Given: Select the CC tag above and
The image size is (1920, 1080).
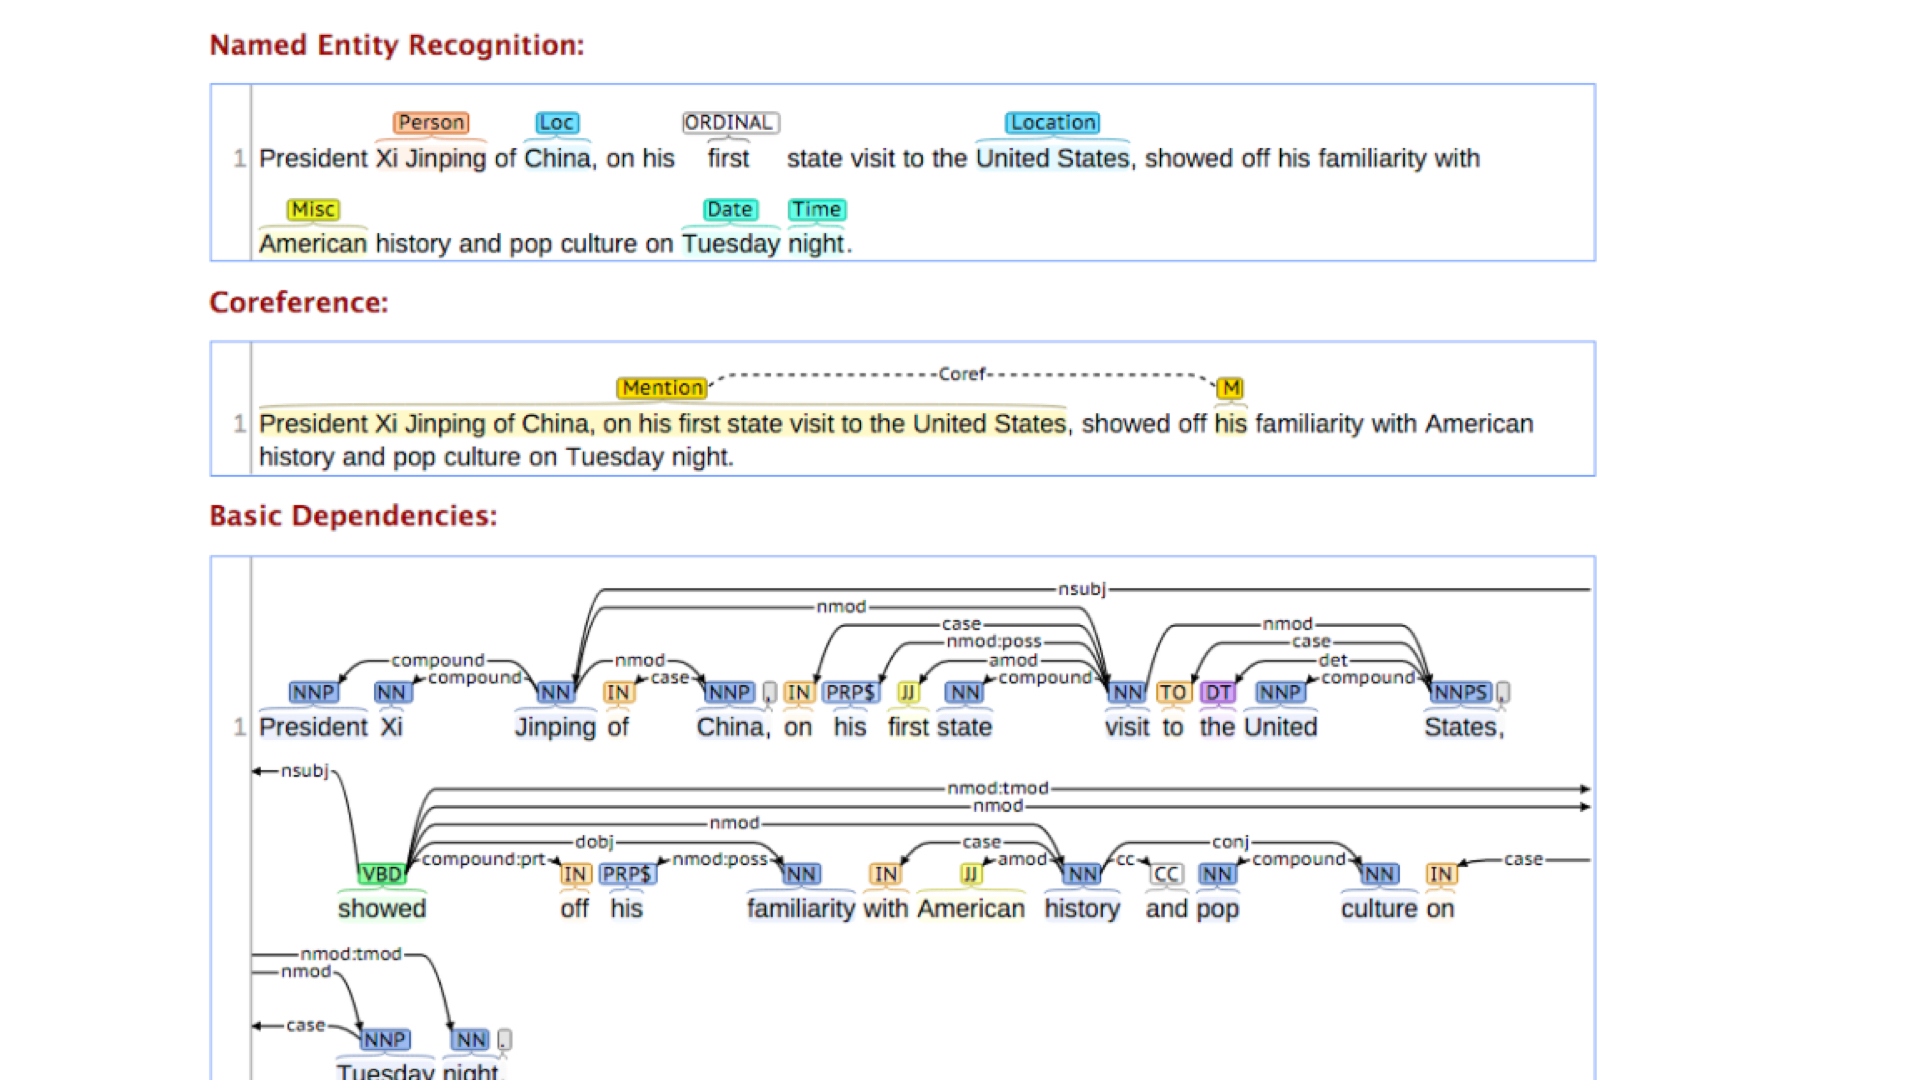Looking at the screenshot, I should (x=1166, y=875).
